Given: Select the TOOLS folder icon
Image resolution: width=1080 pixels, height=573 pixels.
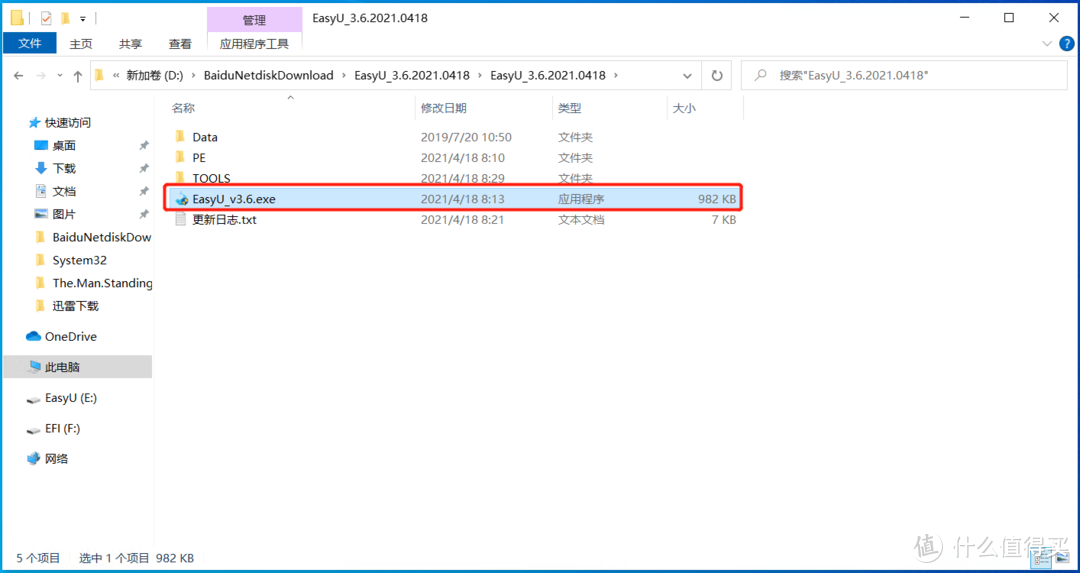Looking at the screenshot, I should (180, 177).
